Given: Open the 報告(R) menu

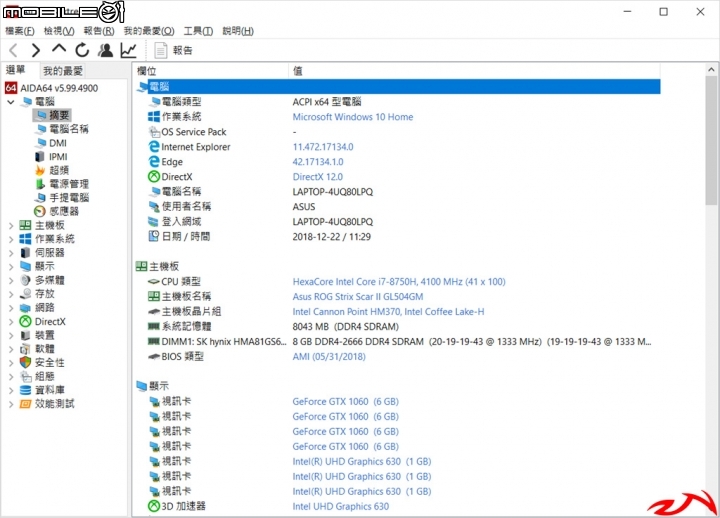Looking at the screenshot, I should pyautogui.click(x=99, y=31).
